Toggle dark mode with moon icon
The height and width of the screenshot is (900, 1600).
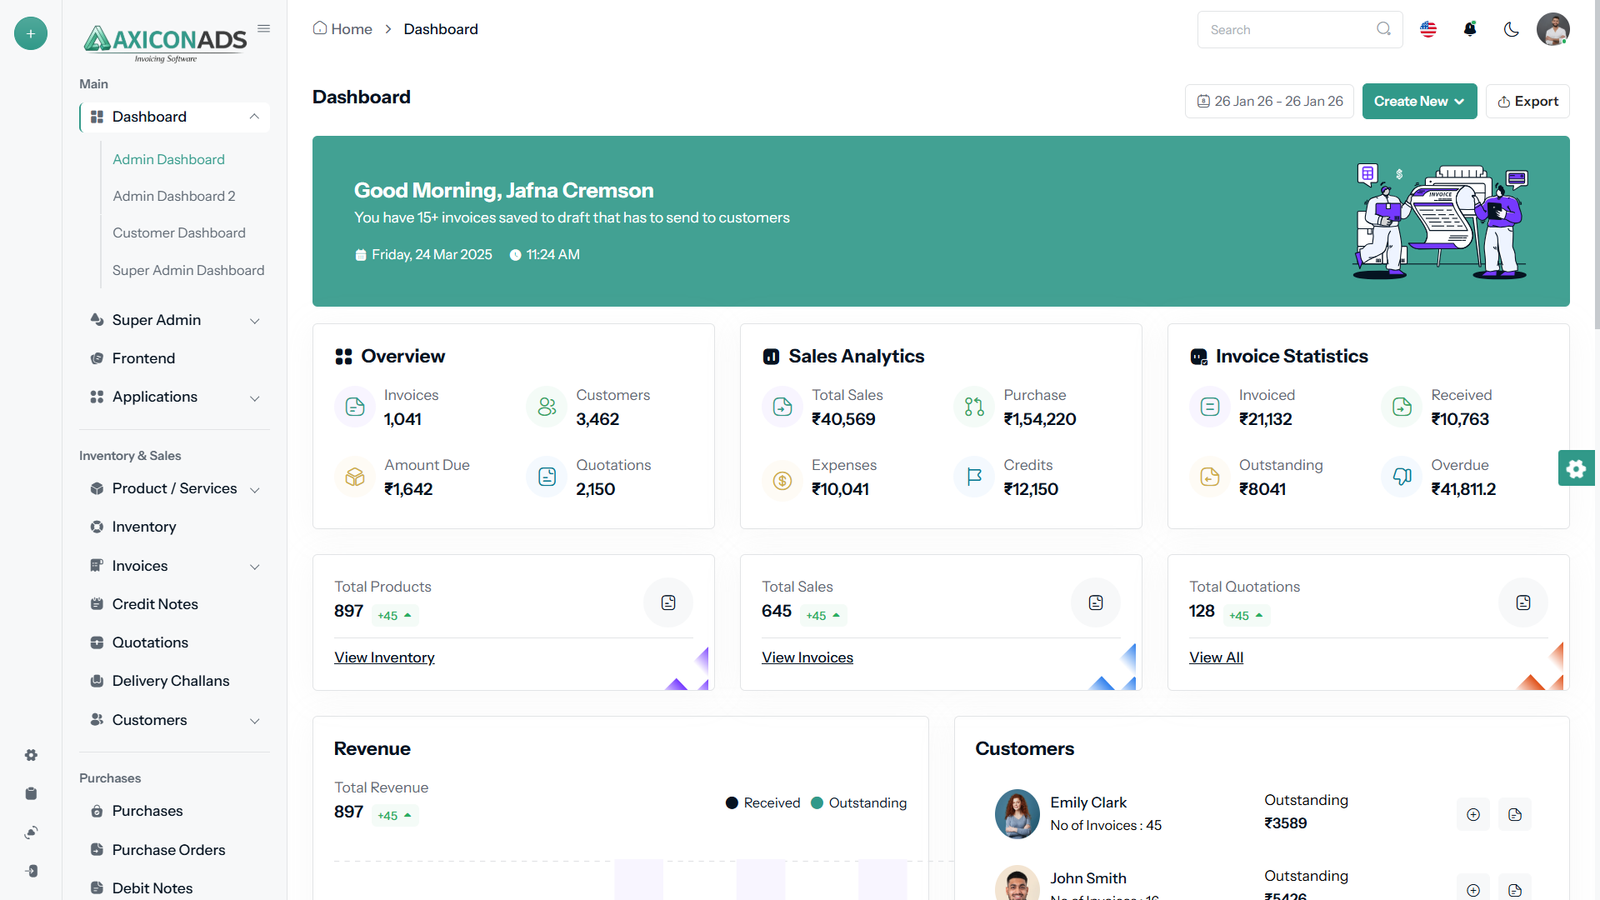1511,30
